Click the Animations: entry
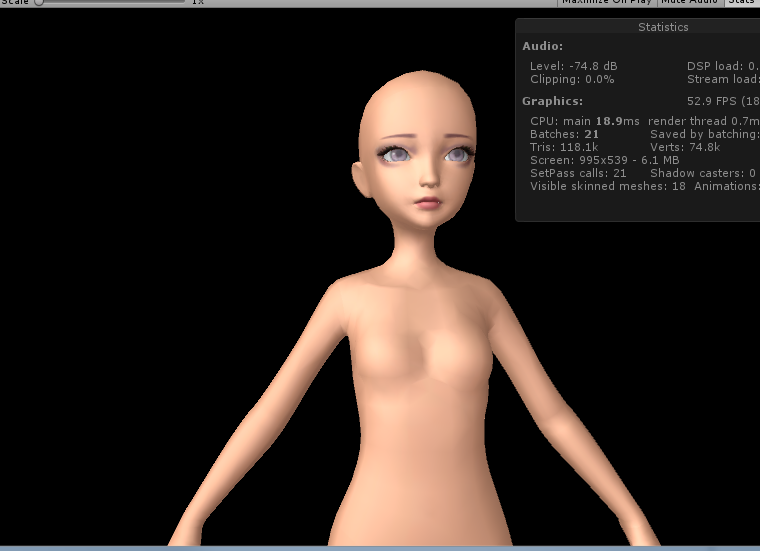 point(727,187)
